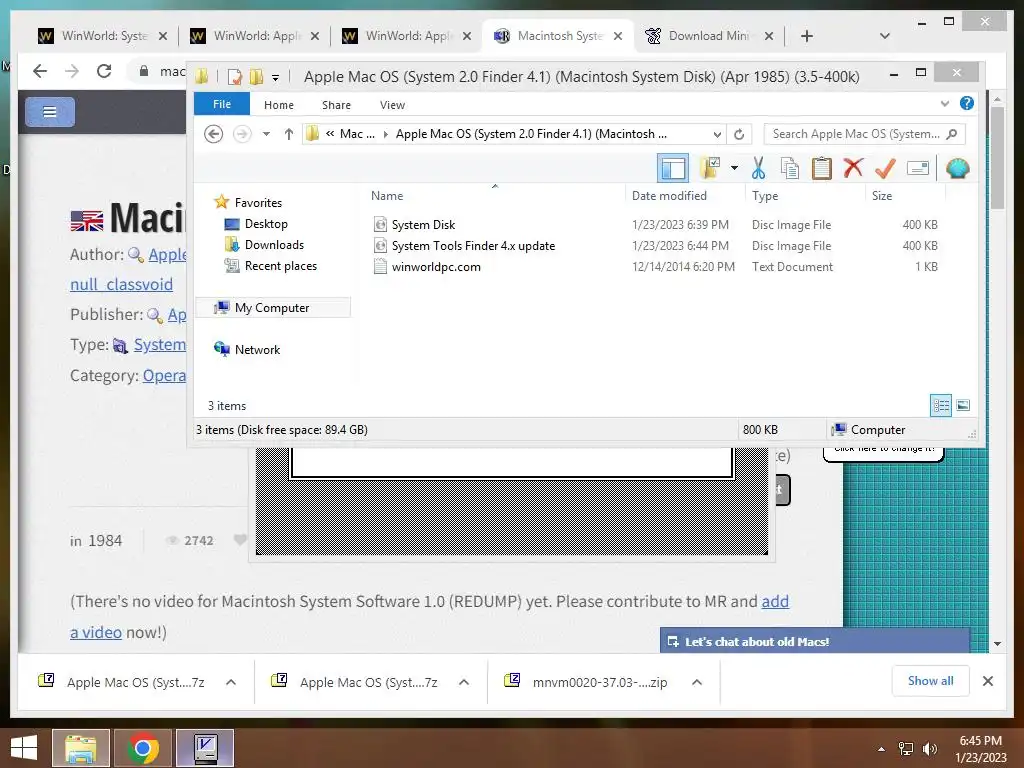
Task: Select Recent places in navigation pane
Action: point(281,266)
